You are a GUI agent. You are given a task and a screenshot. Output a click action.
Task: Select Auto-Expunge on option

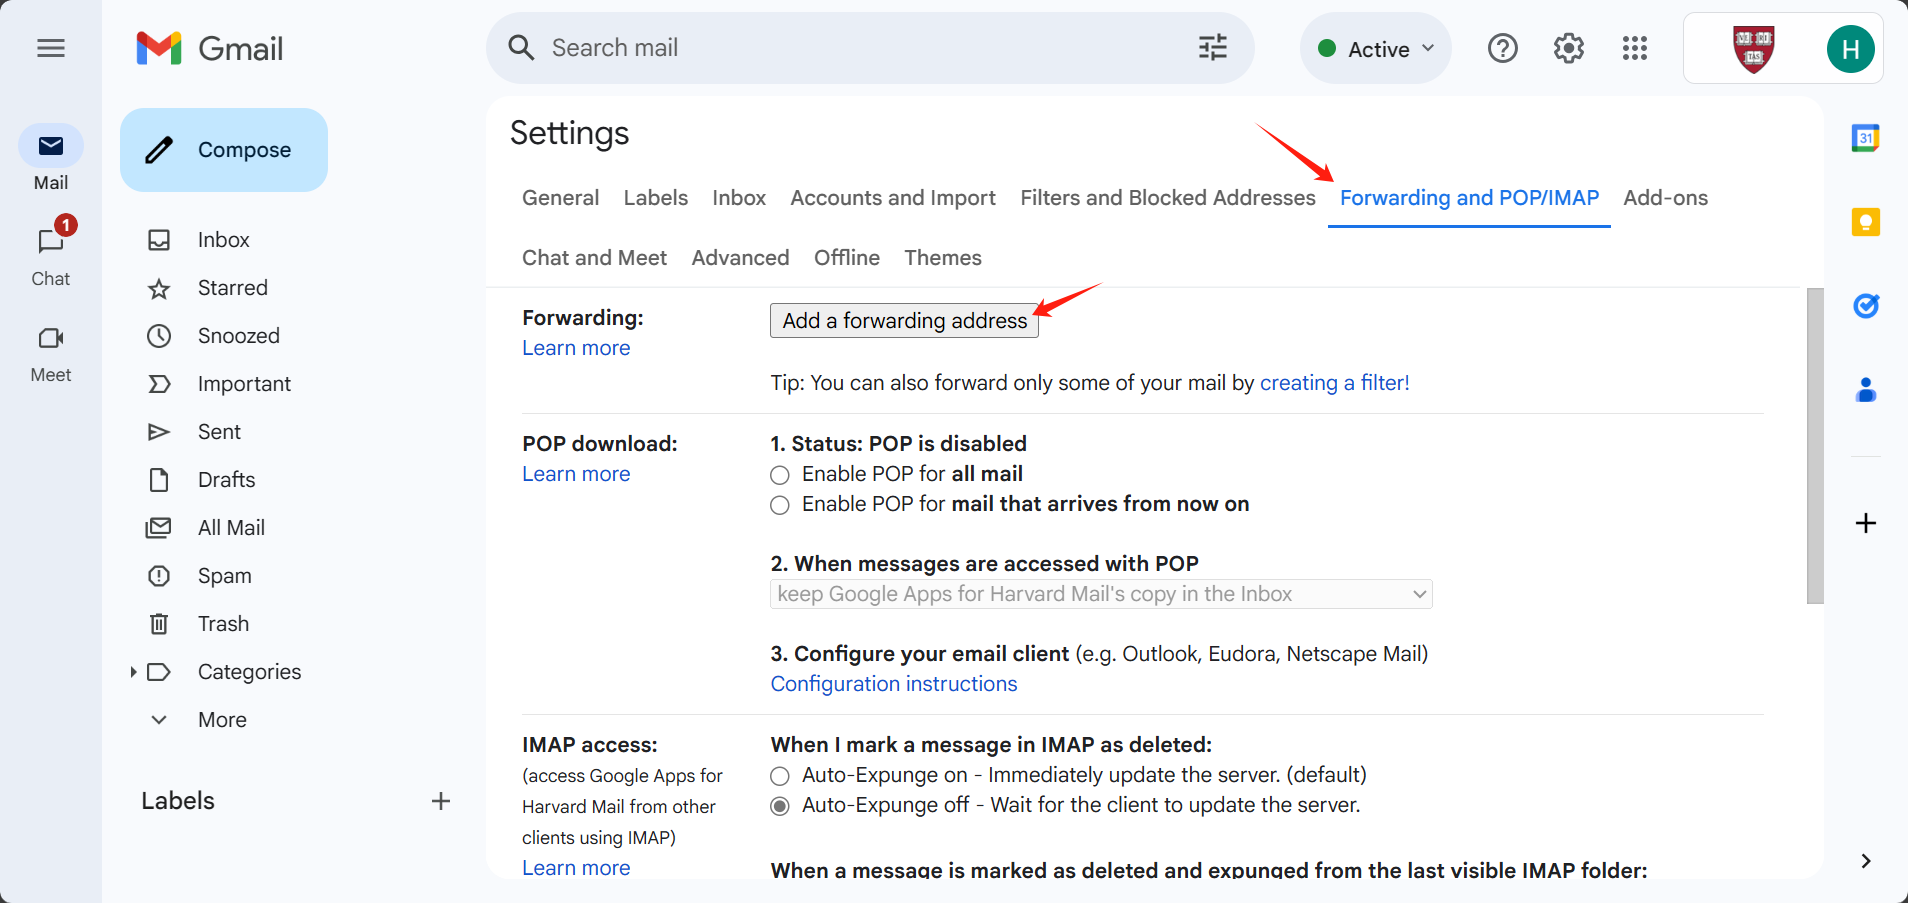pos(780,776)
